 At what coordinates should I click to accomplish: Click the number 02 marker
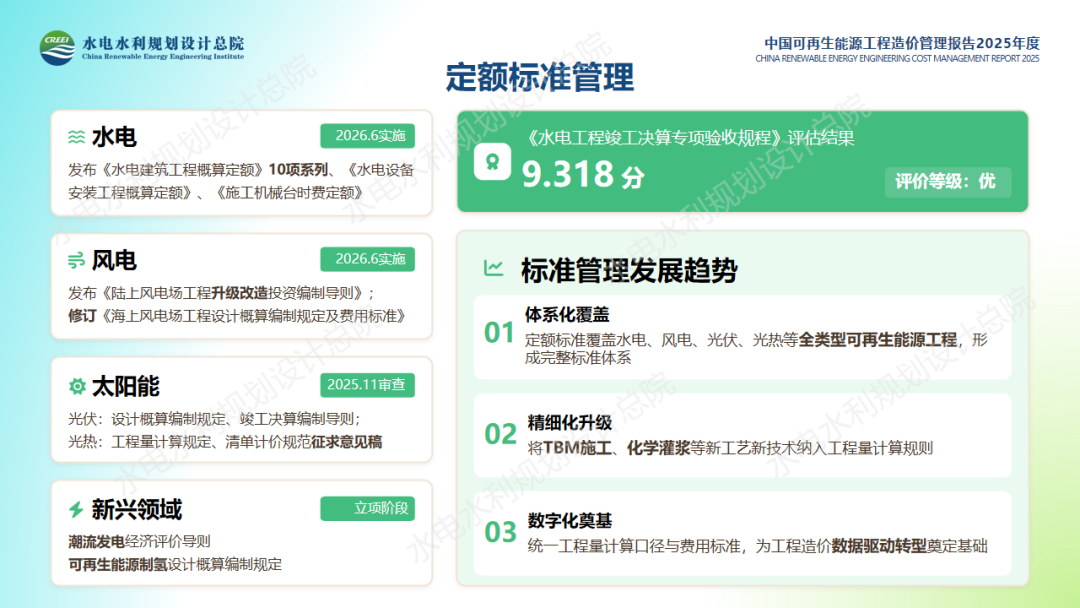tap(500, 434)
